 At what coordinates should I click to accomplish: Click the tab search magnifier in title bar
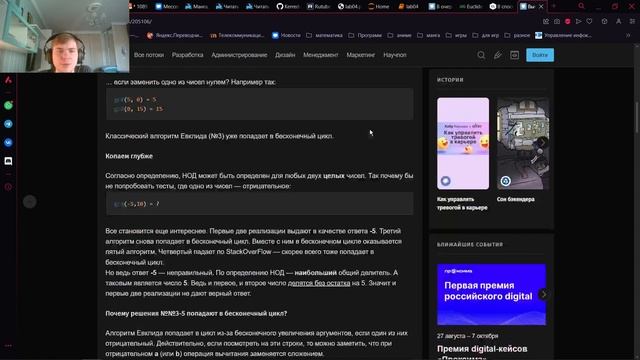(x=581, y=6)
